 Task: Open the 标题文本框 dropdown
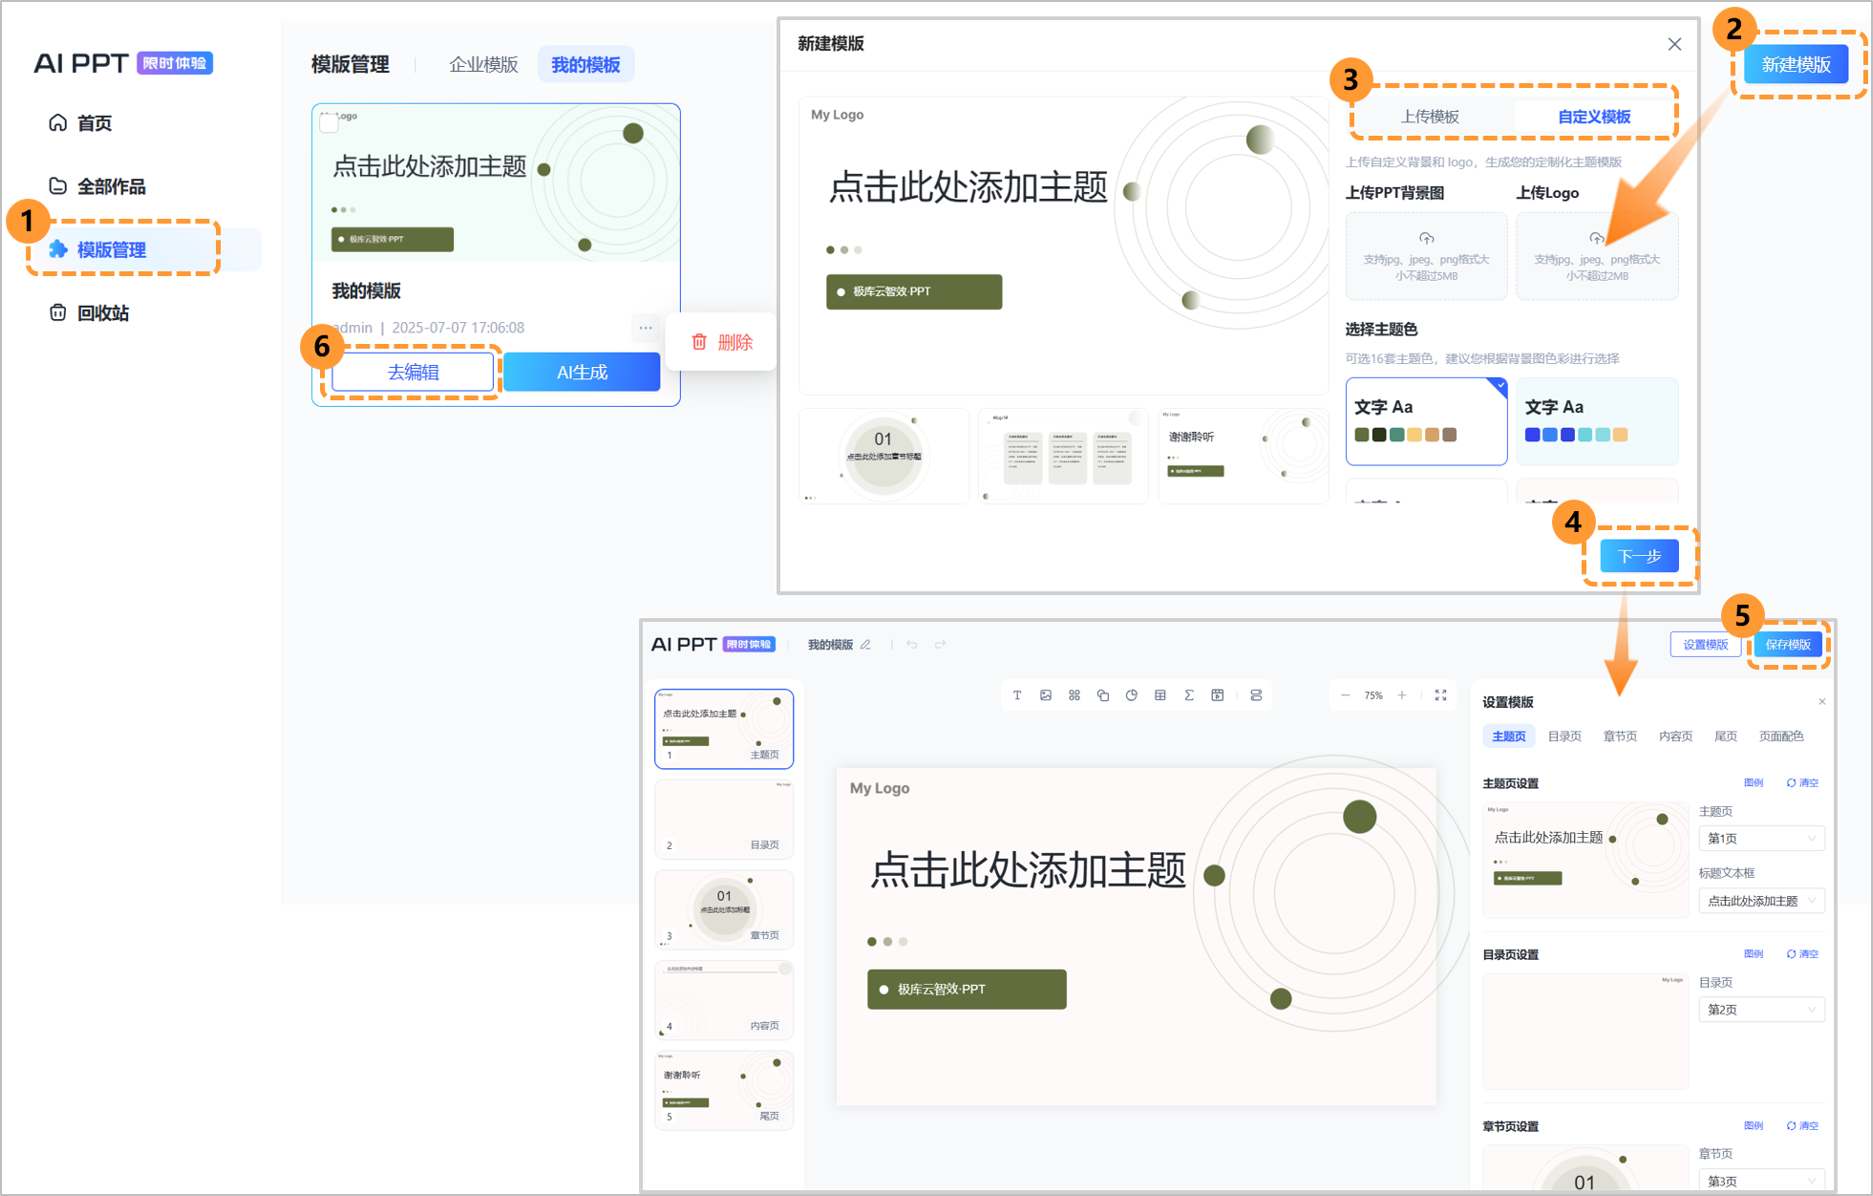tap(1761, 900)
